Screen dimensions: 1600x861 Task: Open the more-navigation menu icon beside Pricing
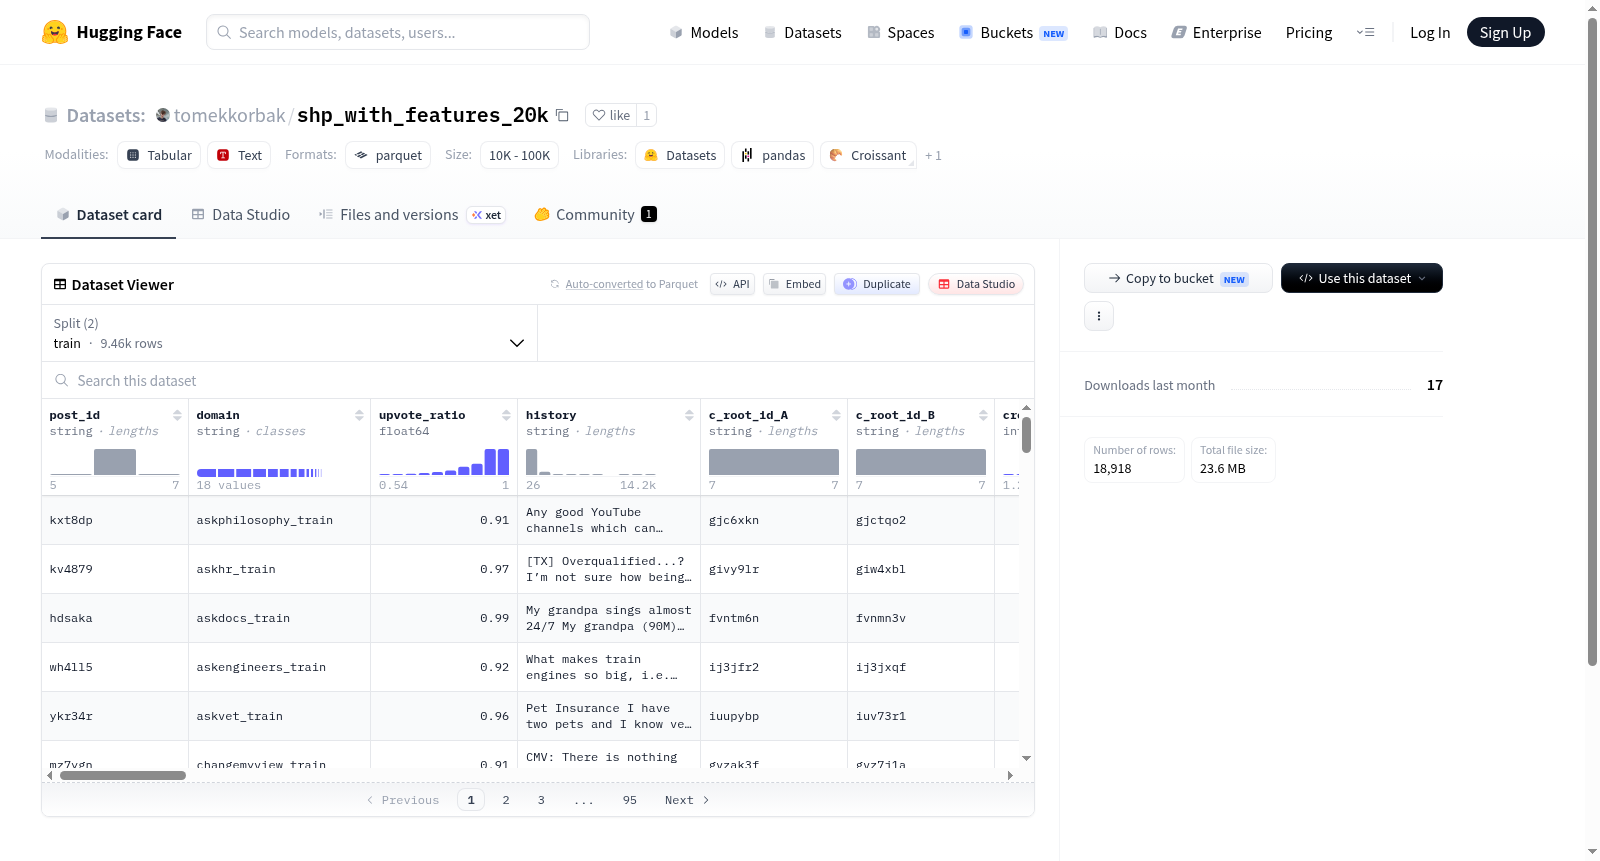click(x=1365, y=32)
